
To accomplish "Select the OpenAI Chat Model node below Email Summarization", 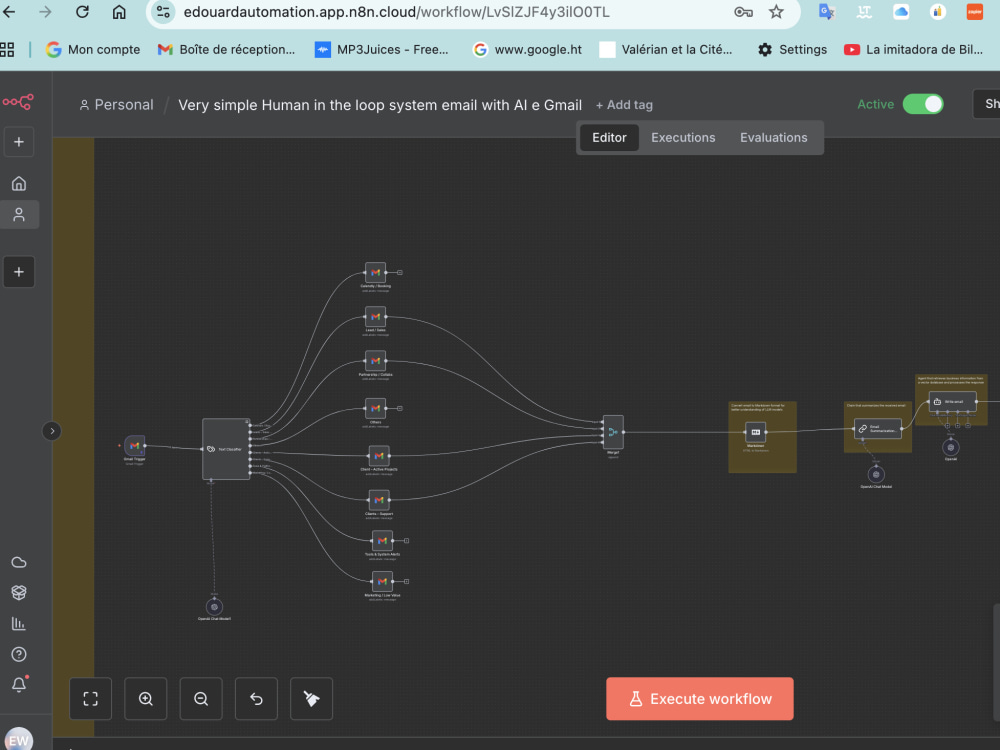I will (876, 474).
